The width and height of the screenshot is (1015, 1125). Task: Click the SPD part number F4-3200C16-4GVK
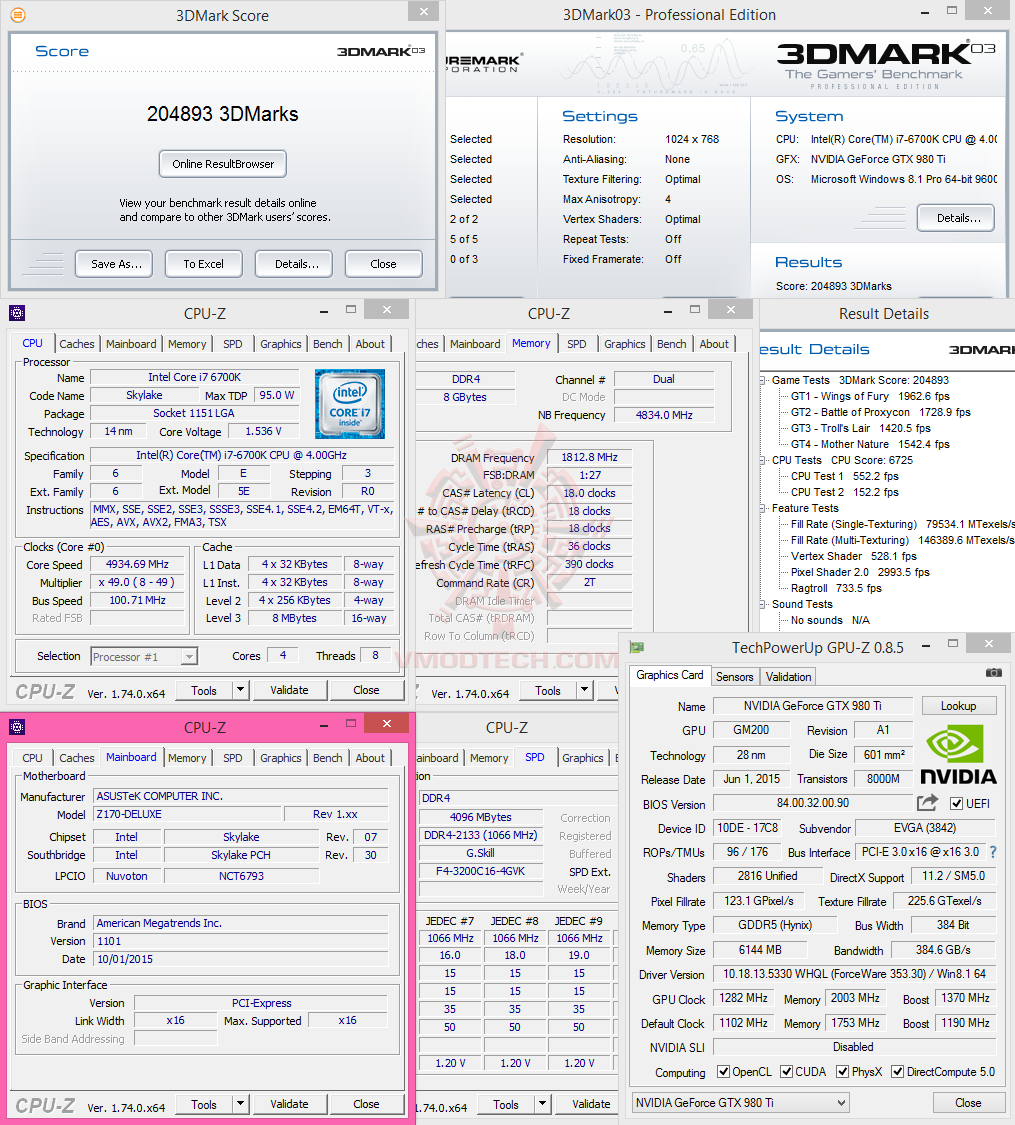(481, 871)
